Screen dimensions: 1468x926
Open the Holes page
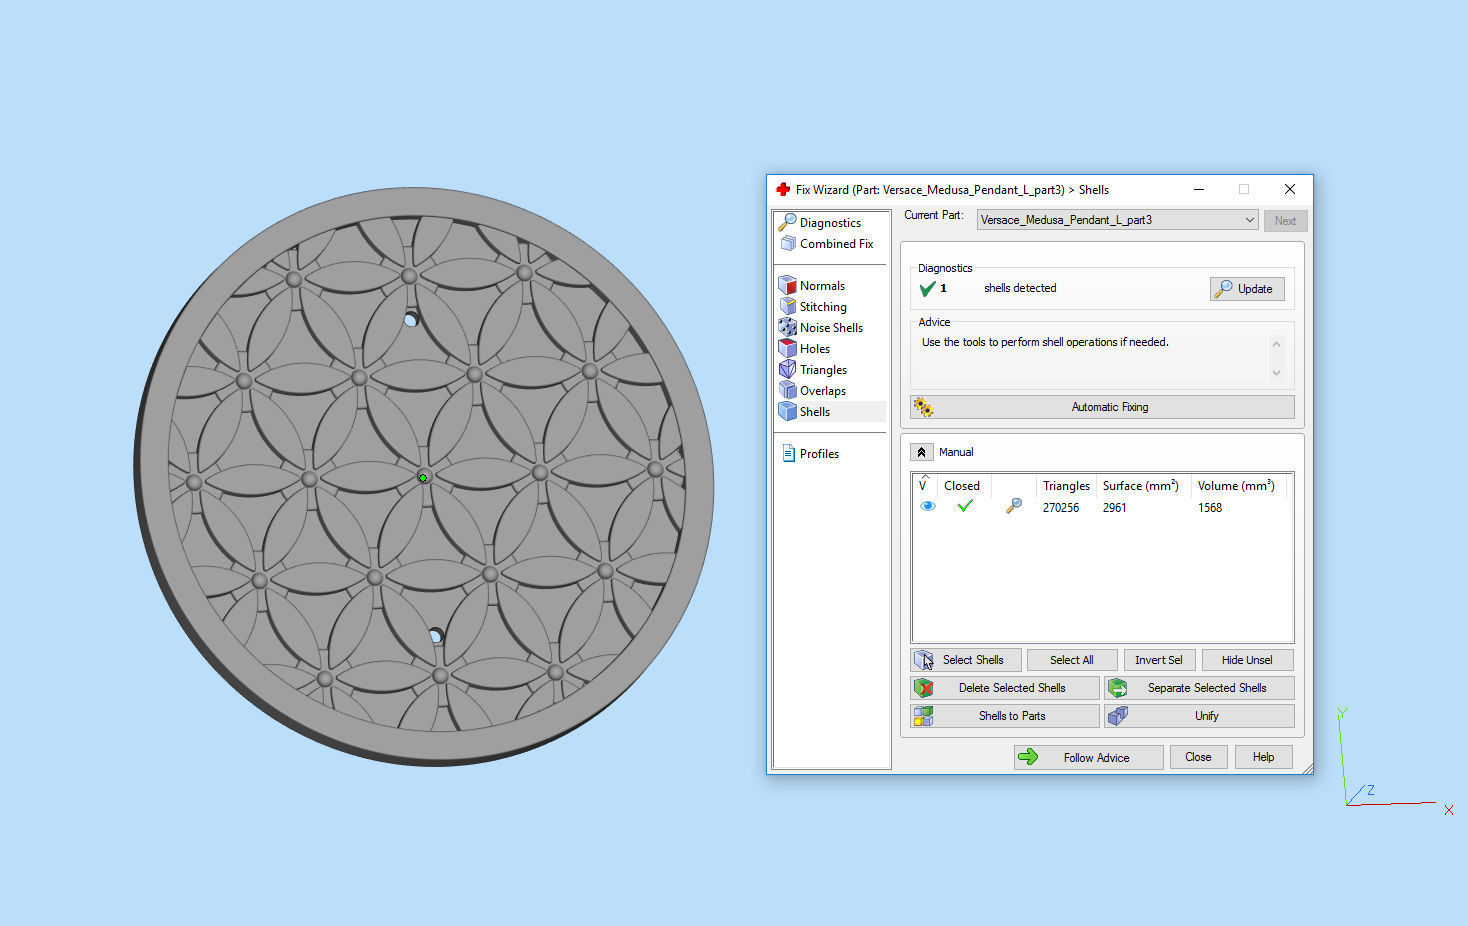pyautogui.click(x=805, y=349)
